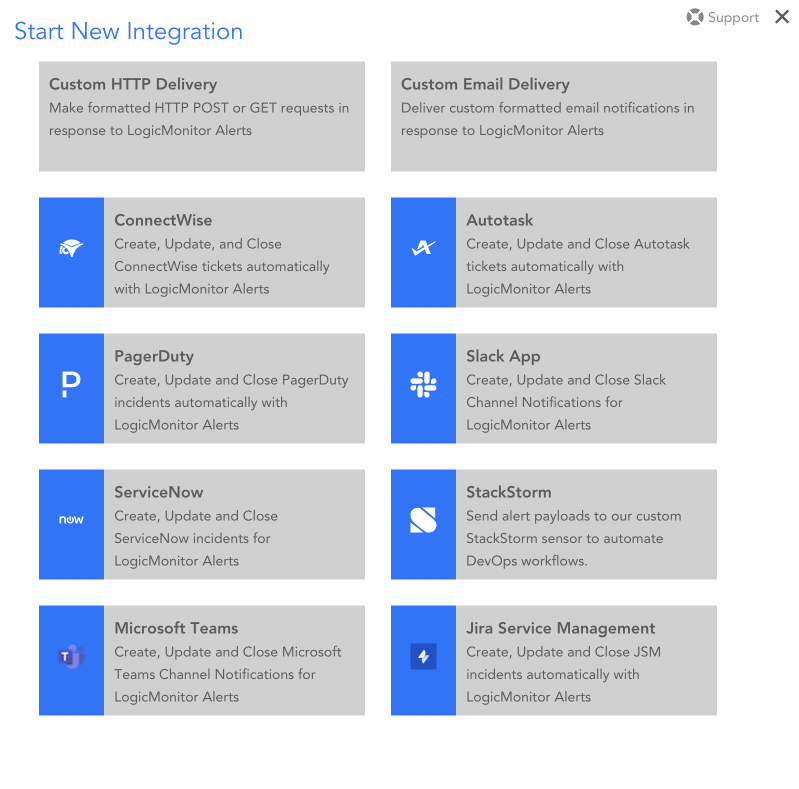Click the PagerDuty integration title
The width and height of the screenshot is (799, 789).
[154, 356]
